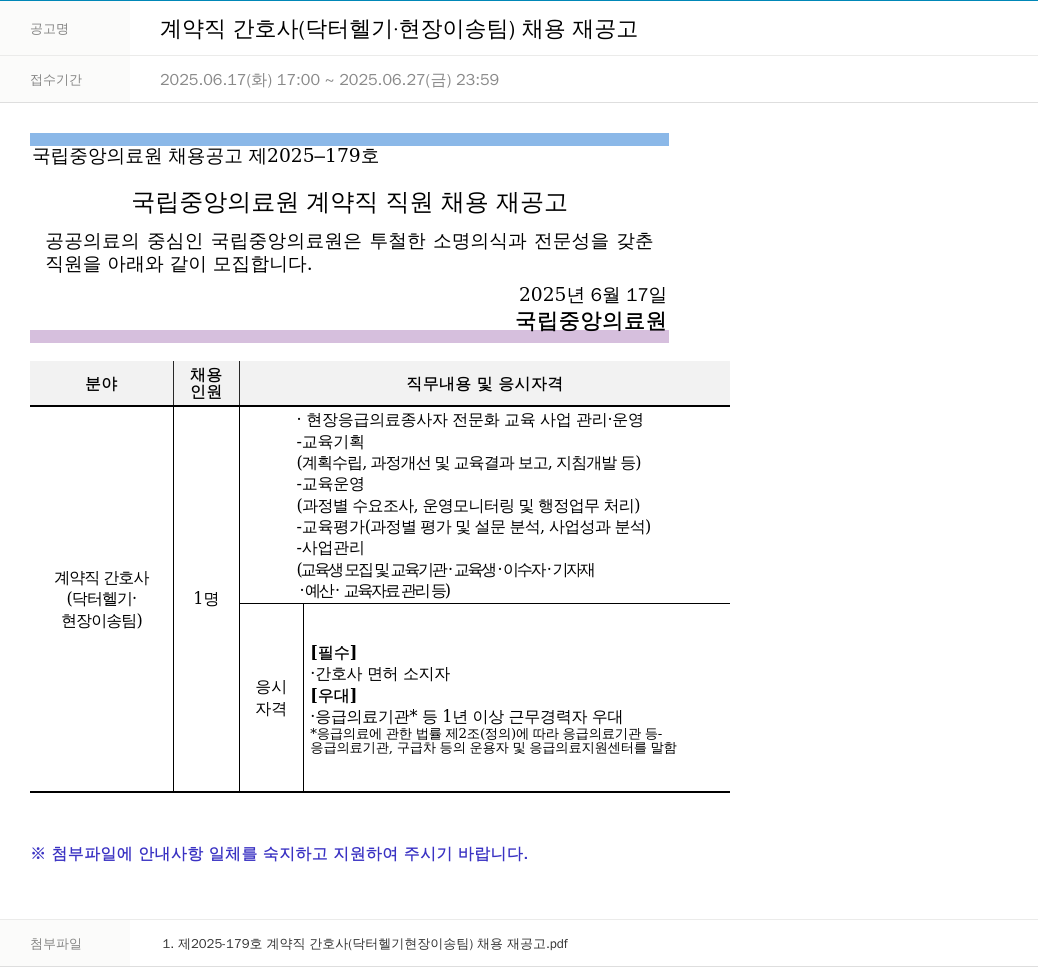Click the blue notice 첨부파일에 안내사항 일체를 숙지
Image resolution: width=1038 pixels, height=968 pixels.
click(x=279, y=853)
